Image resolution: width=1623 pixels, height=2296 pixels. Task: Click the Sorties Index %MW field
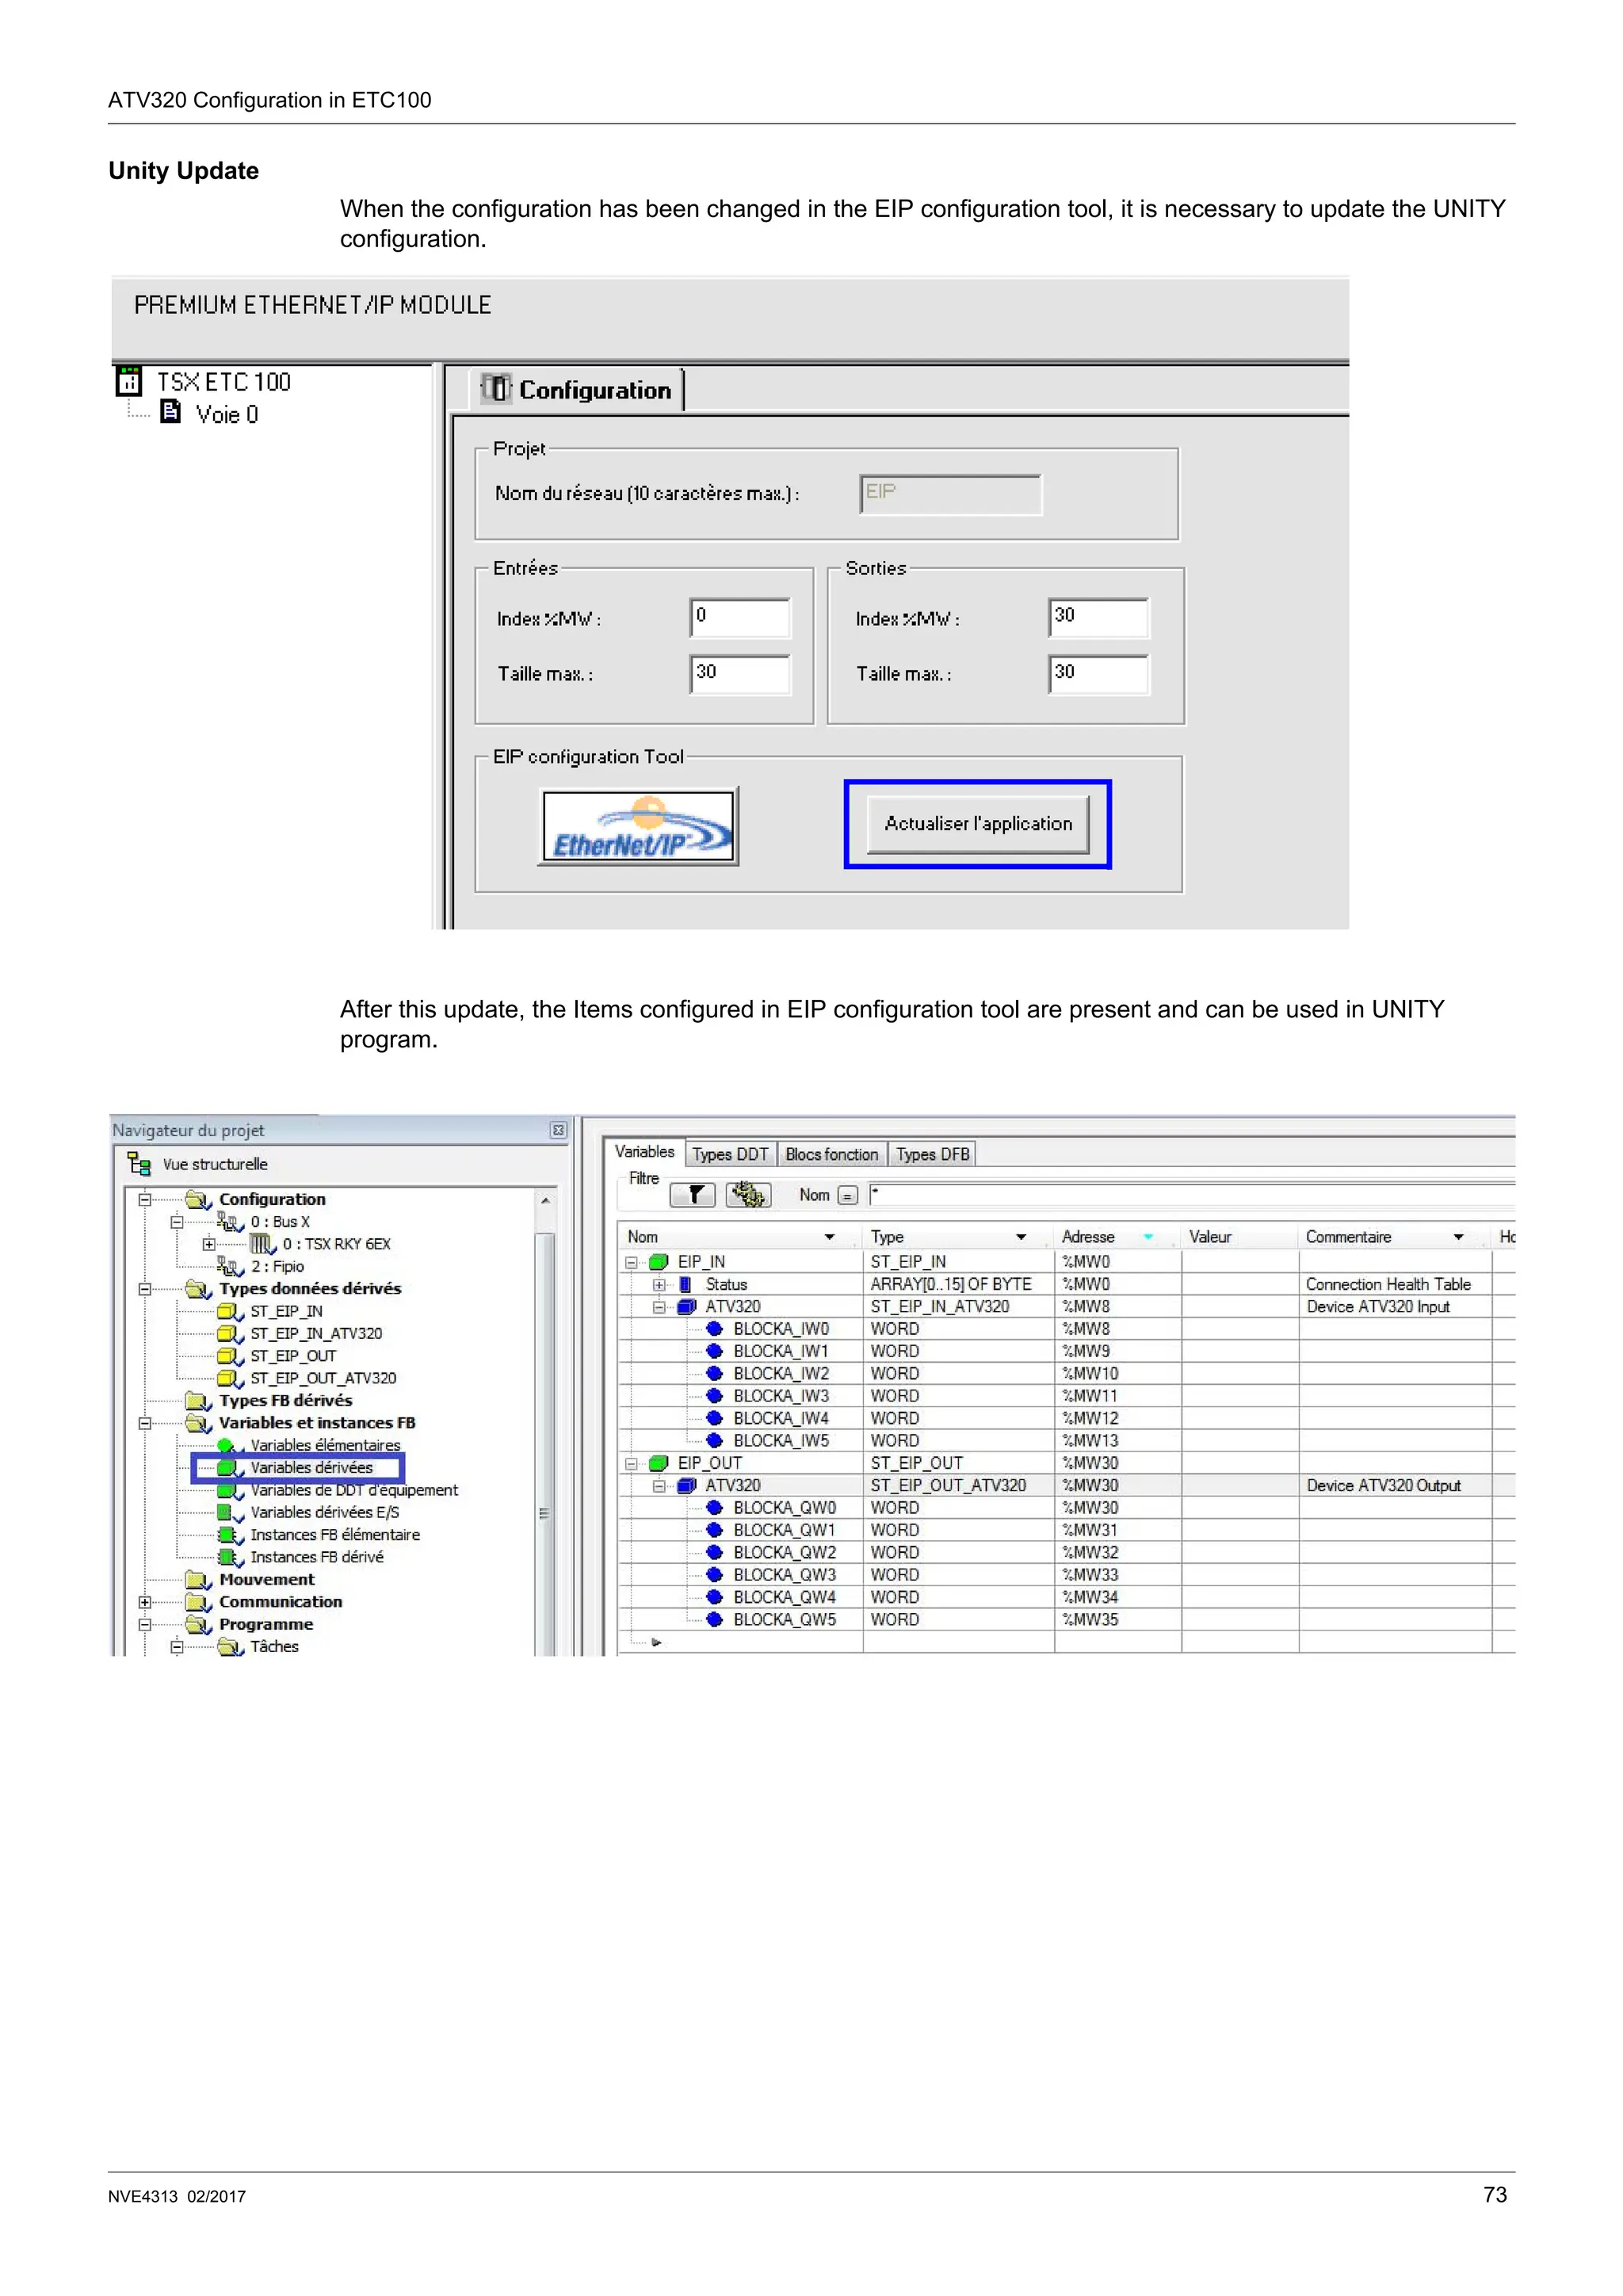point(1099,617)
